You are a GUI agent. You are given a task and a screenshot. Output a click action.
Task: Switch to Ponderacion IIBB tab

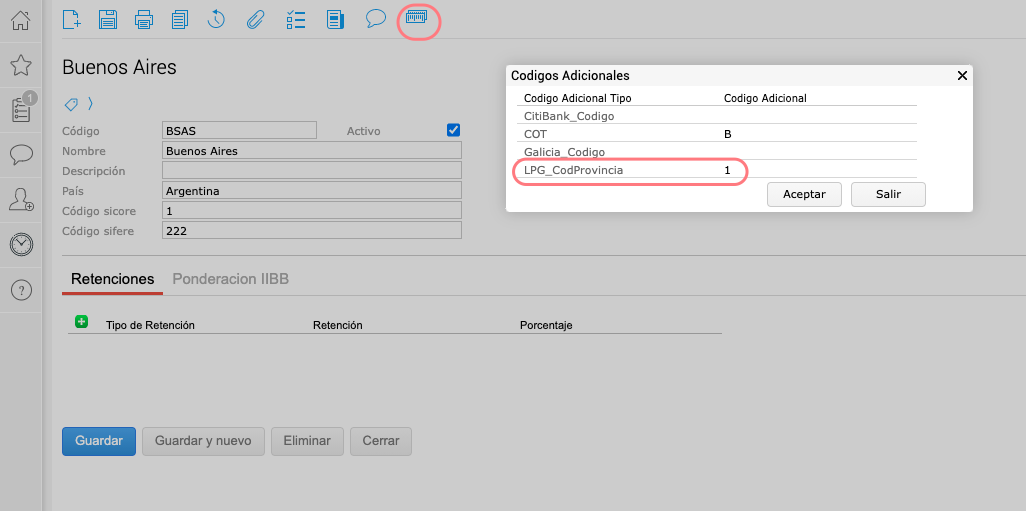click(x=231, y=279)
